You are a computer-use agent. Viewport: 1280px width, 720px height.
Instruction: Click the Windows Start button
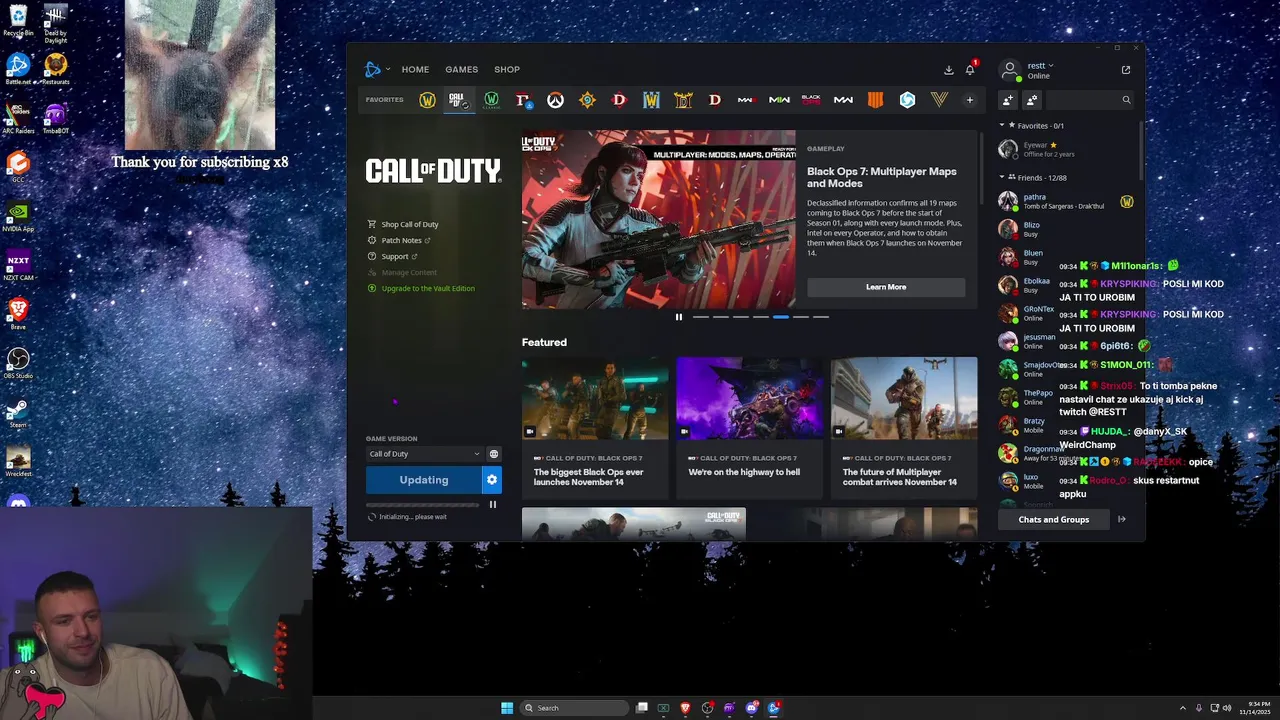pos(507,708)
